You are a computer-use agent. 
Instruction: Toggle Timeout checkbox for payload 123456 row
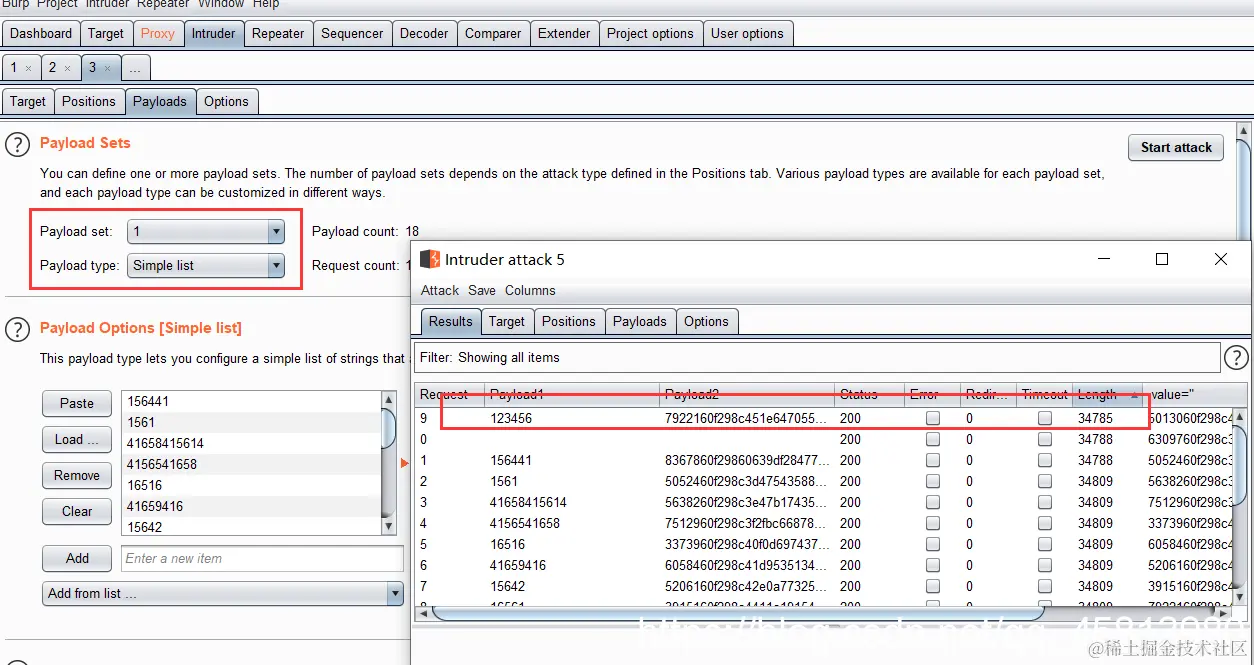pos(1045,419)
